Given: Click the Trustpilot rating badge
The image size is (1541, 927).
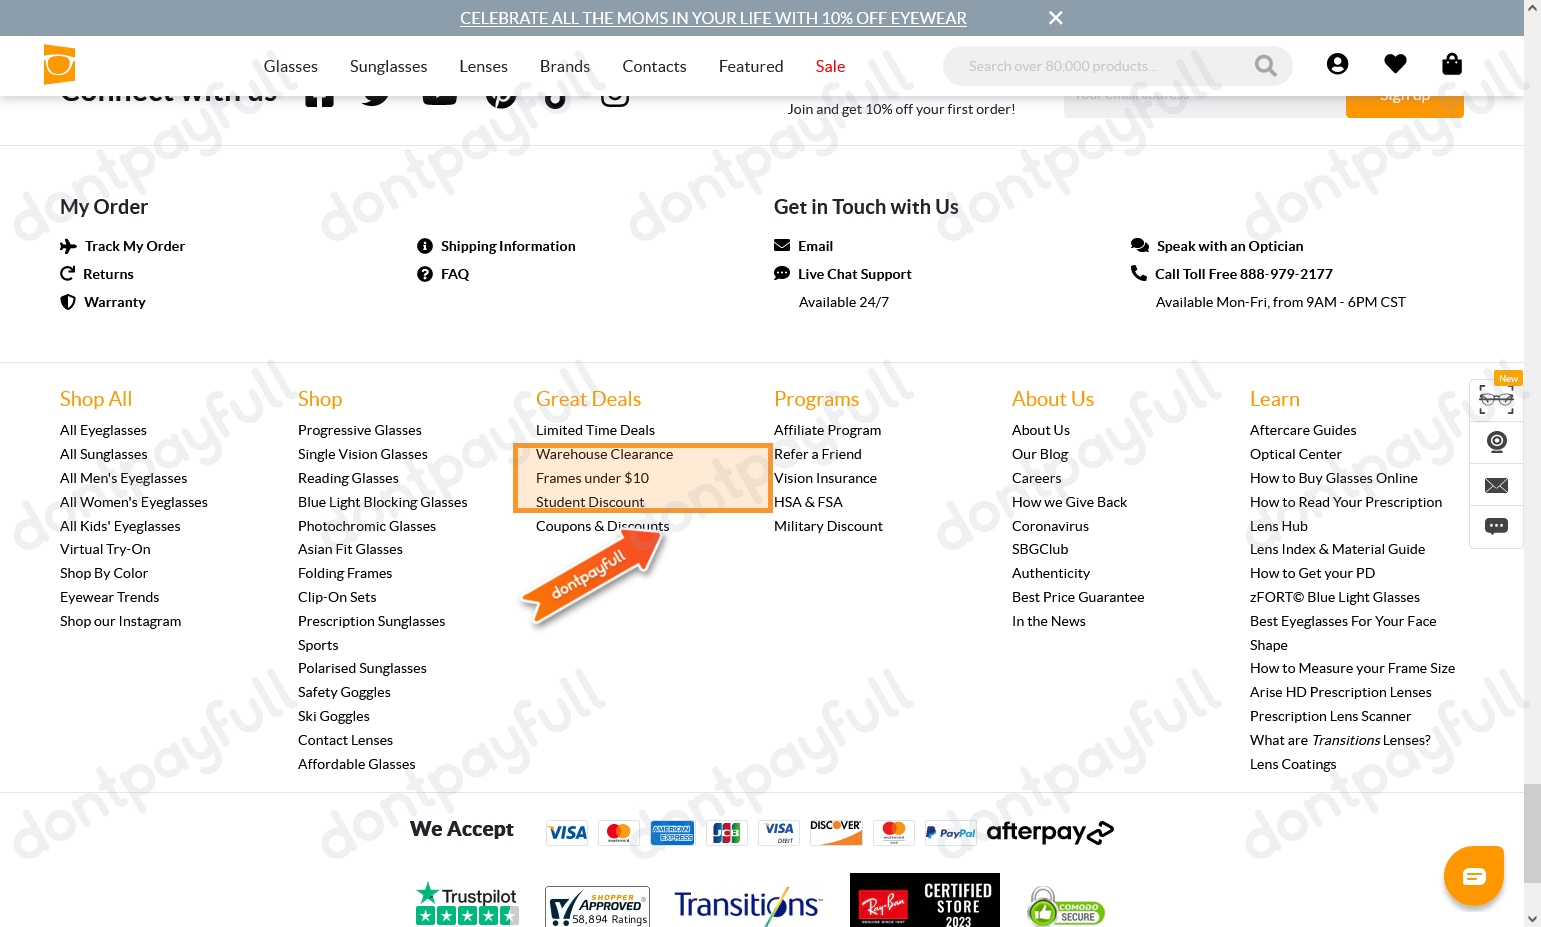Looking at the screenshot, I should coord(467,904).
